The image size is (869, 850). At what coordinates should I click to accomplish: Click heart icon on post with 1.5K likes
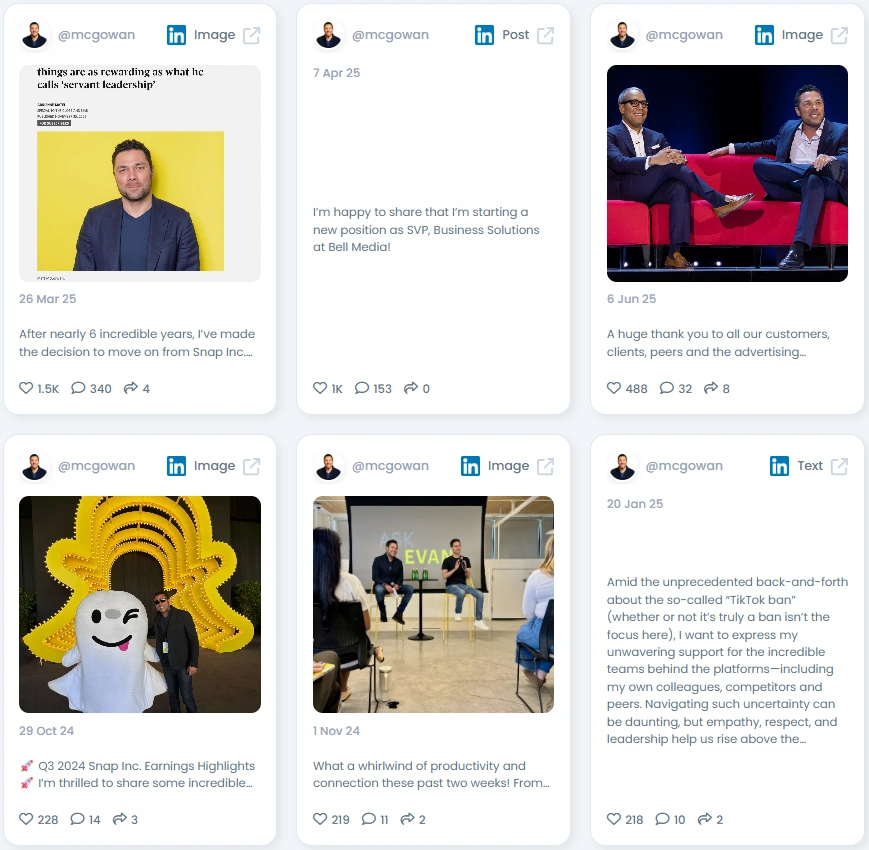tap(26, 388)
